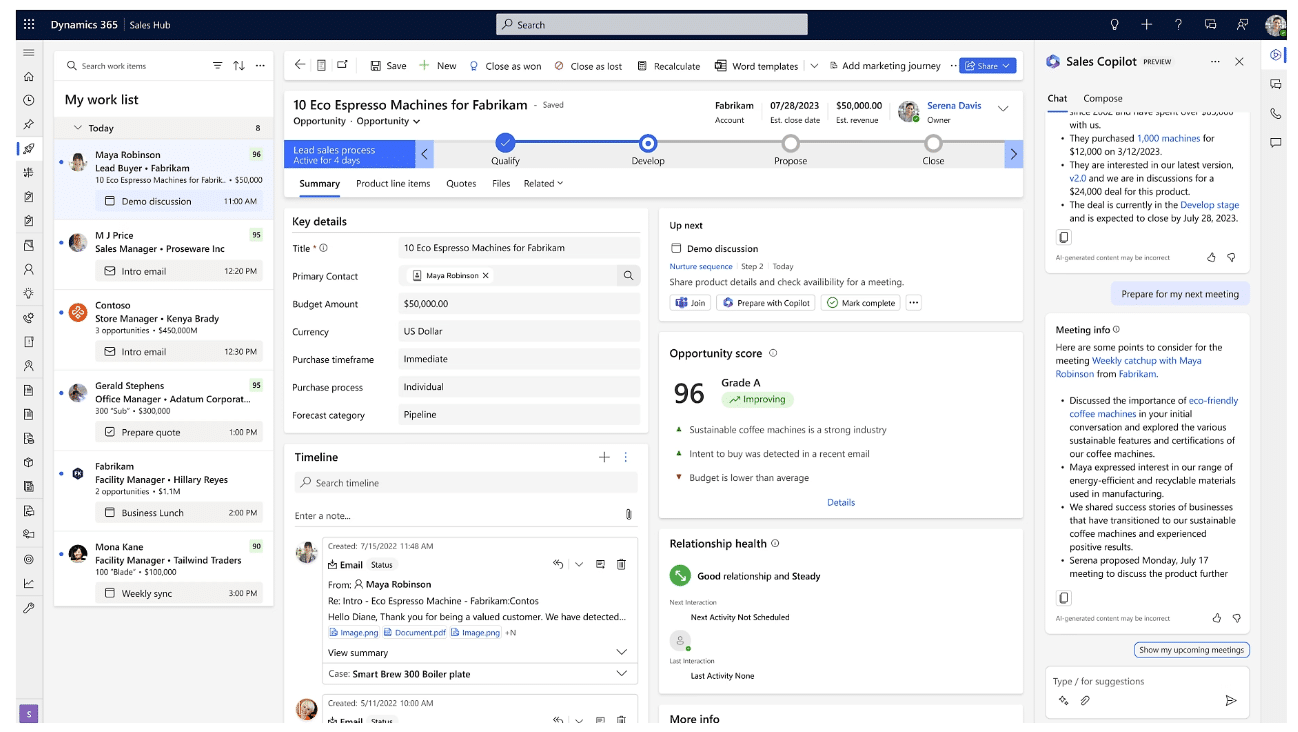This screenshot has height=732, width=1298.
Task: Reply to the 7/15/2022 timeline email
Action: point(558,564)
